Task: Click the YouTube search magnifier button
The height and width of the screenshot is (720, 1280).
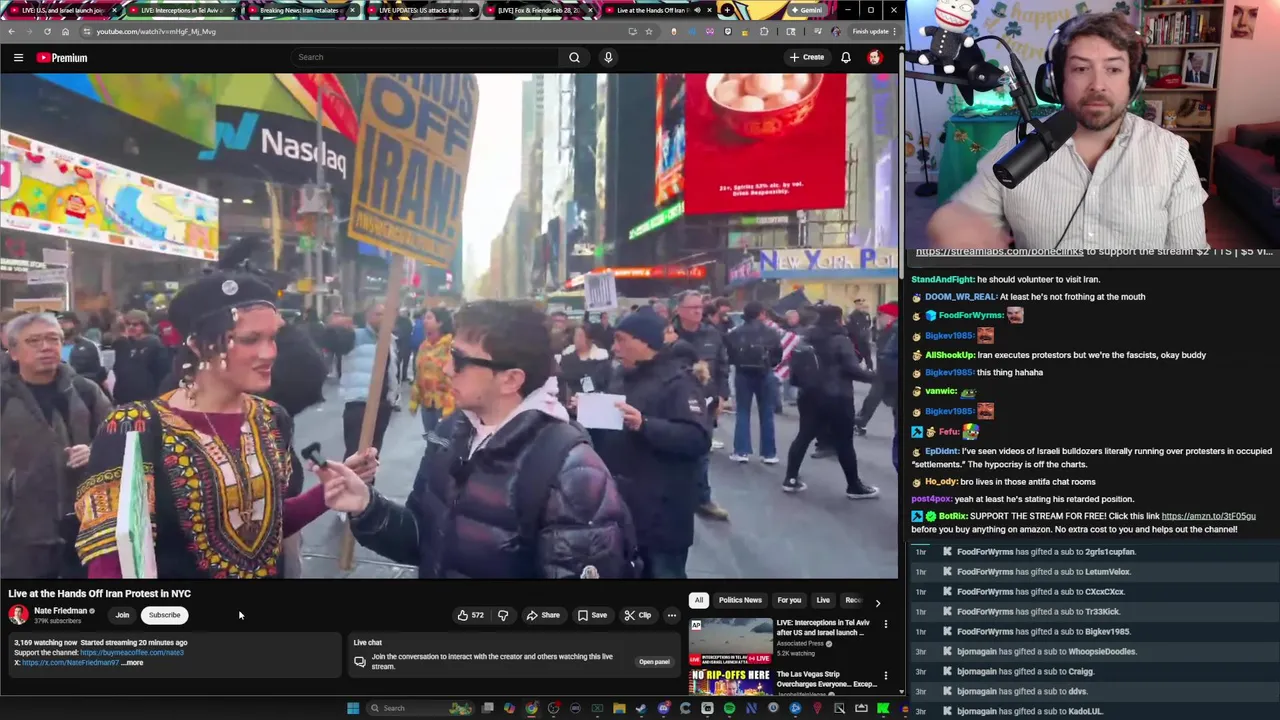Action: point(574,57)
